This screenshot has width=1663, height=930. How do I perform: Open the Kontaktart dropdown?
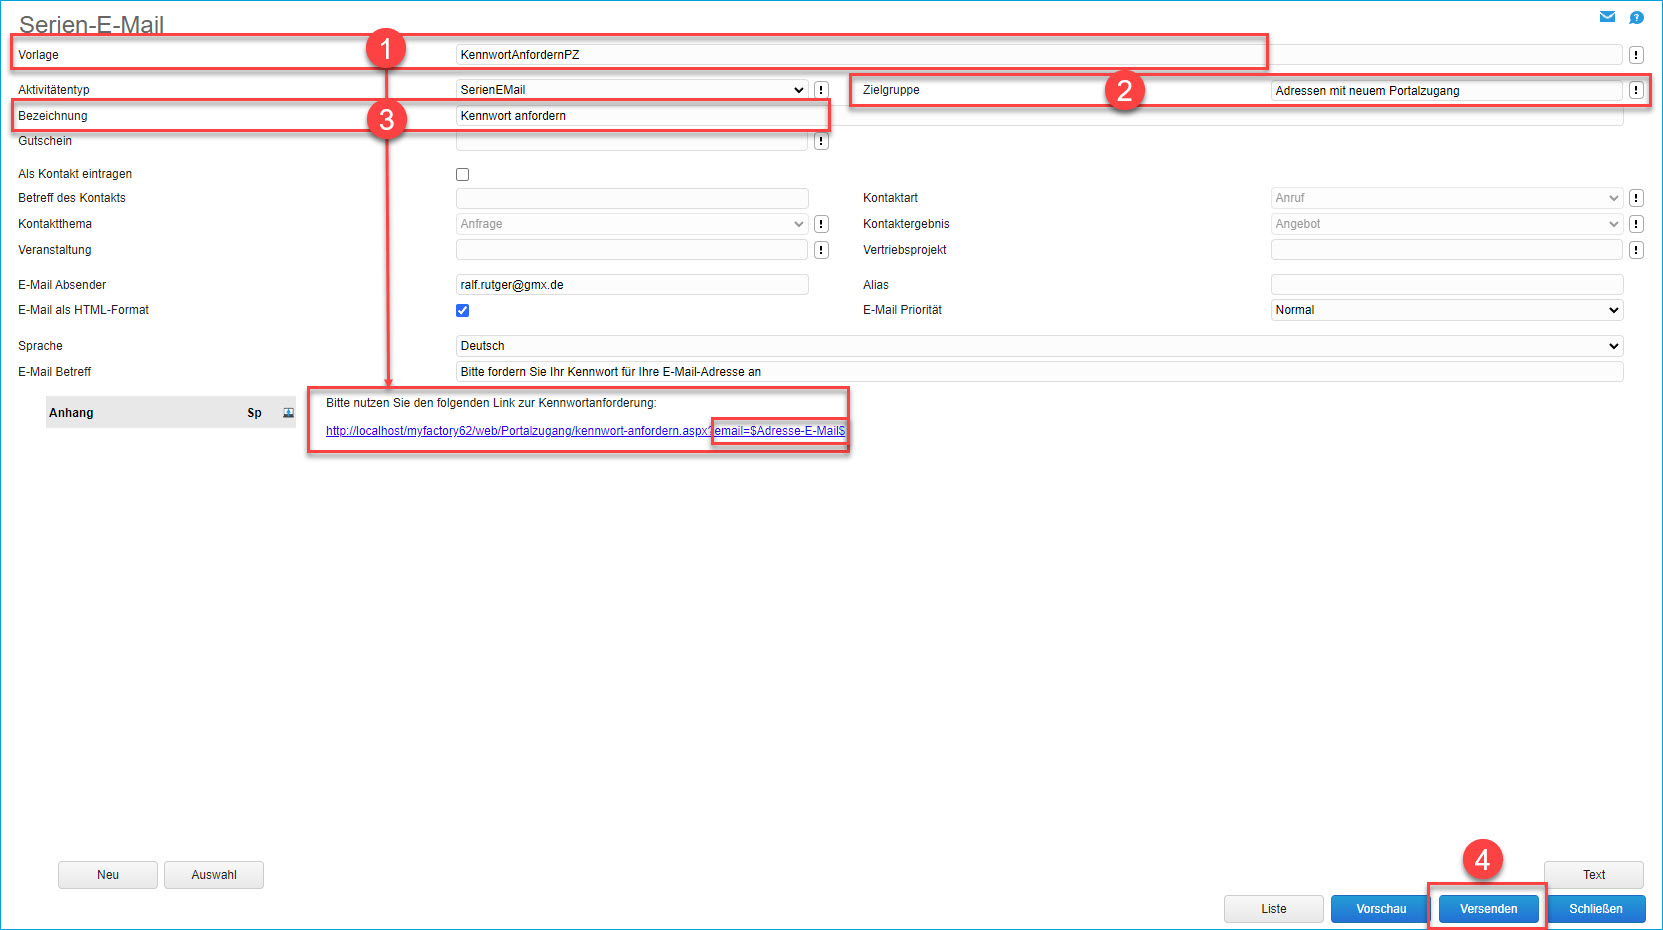(1447, 198)
